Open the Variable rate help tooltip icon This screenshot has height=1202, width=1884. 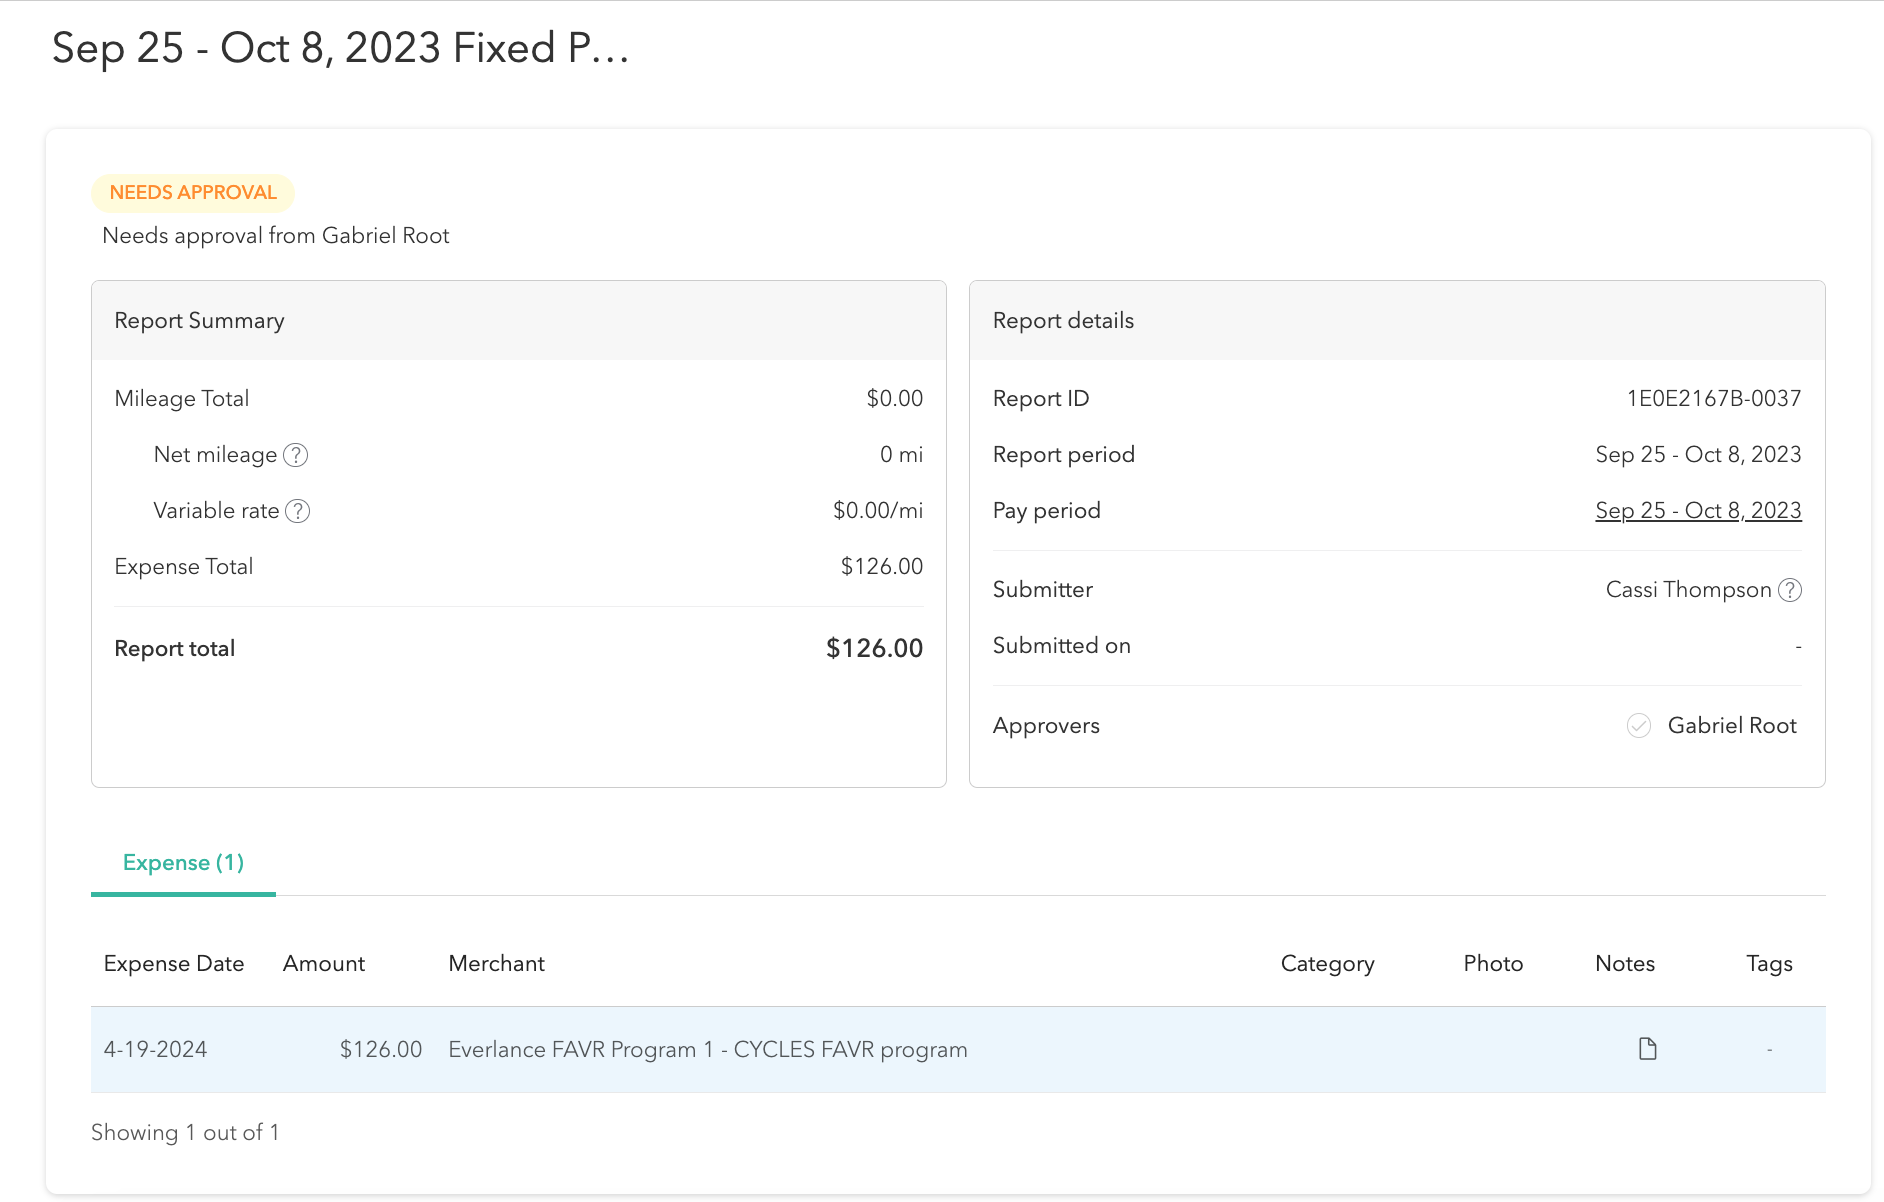click(298, 511)
